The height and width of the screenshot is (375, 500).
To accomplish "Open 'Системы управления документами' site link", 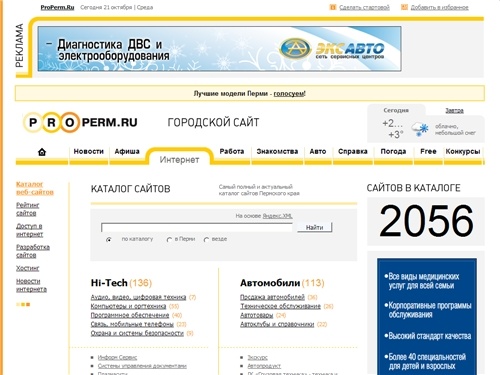I will 142,366.
